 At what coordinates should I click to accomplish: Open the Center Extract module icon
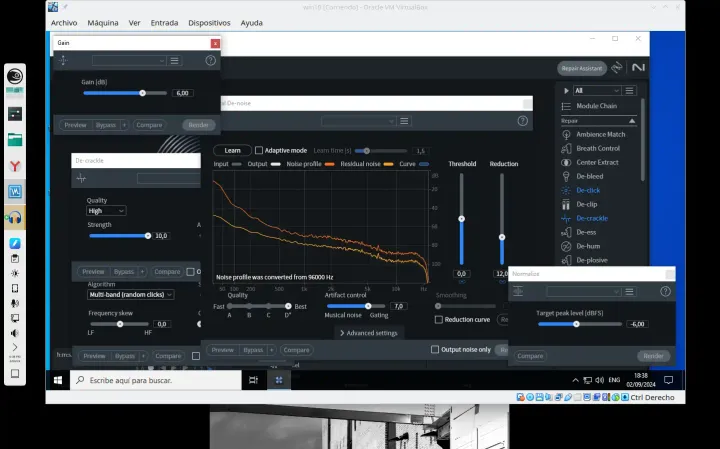tap(566, 163)
